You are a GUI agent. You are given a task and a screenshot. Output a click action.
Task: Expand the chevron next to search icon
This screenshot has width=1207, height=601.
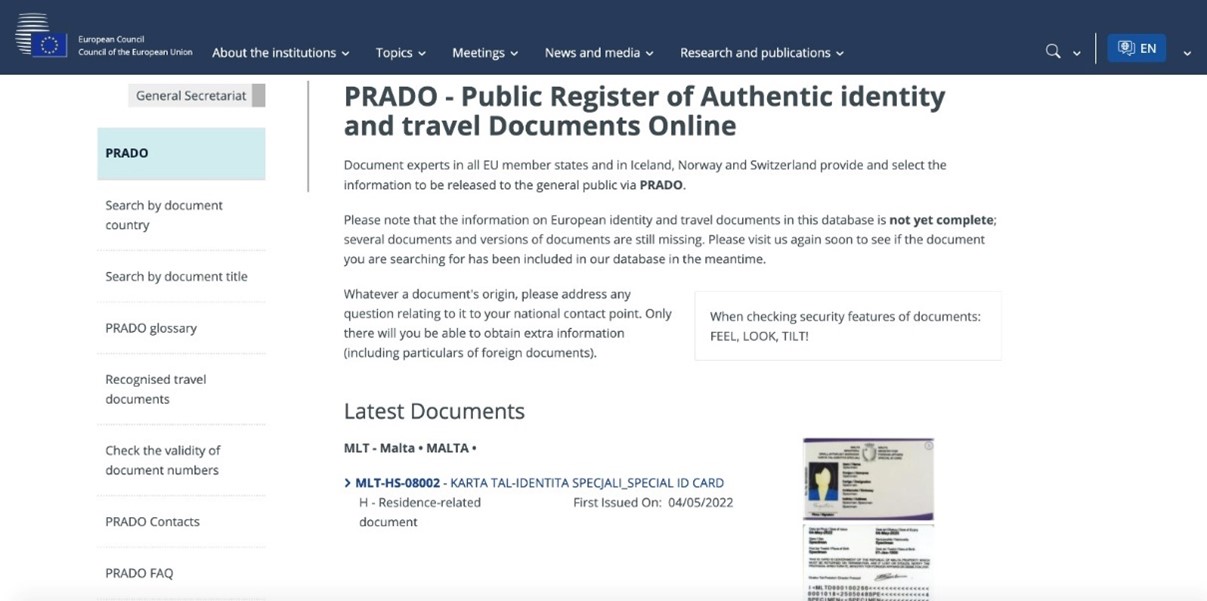[x=1077, y=53]
